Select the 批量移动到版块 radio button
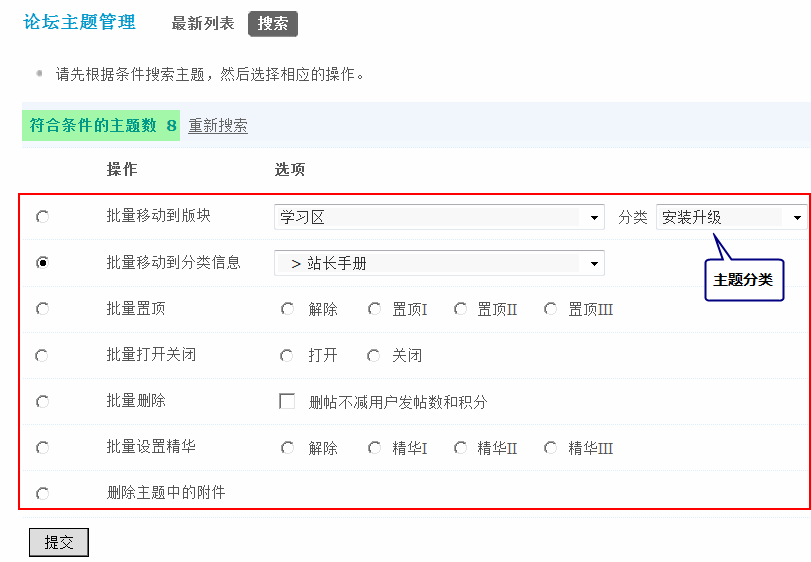811x562 pixels. point(42,217)
